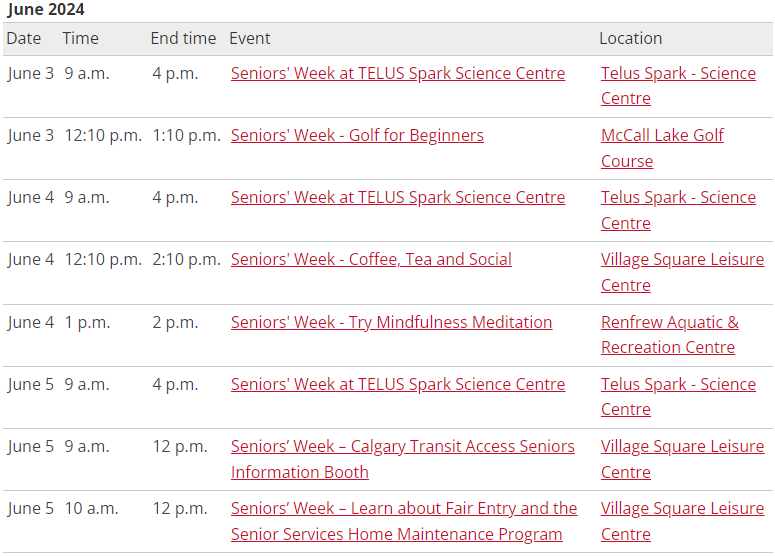Open June 3 Seniors' Week at TELUS Spark event
775x556 pixels.
pos(397,74)
